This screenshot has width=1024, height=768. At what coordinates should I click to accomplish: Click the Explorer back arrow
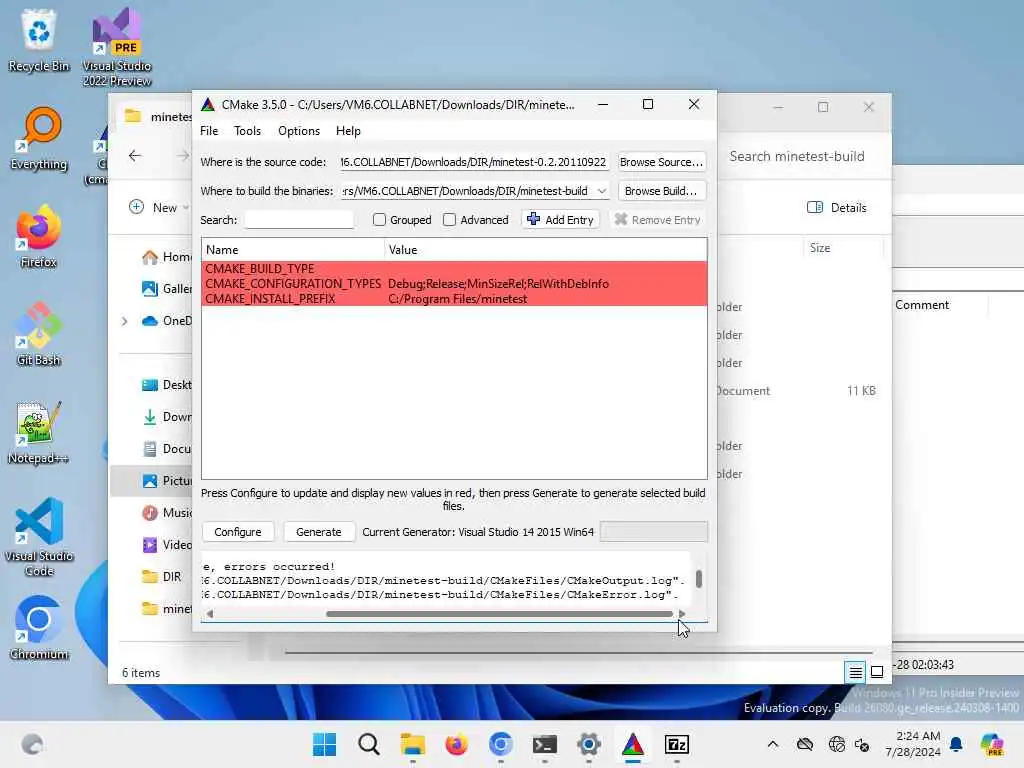tap(135, 155)
